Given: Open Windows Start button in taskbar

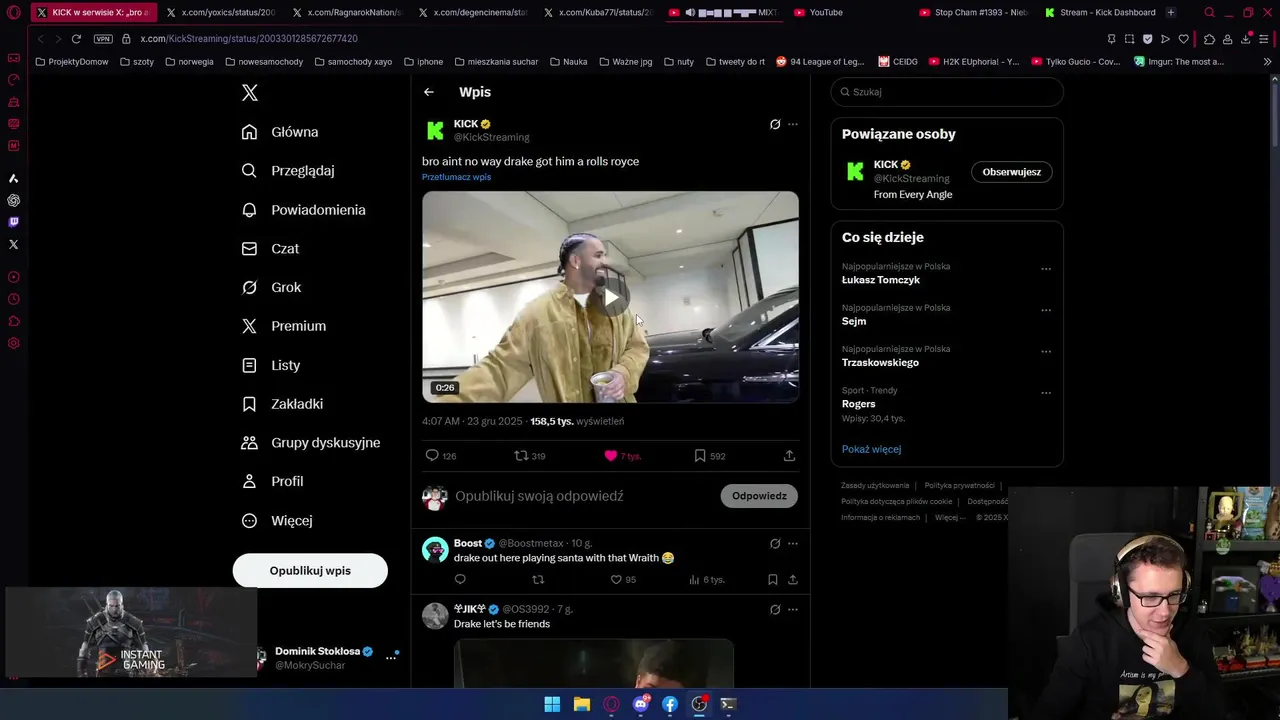Looking at the screenshot, I should 552,704.
